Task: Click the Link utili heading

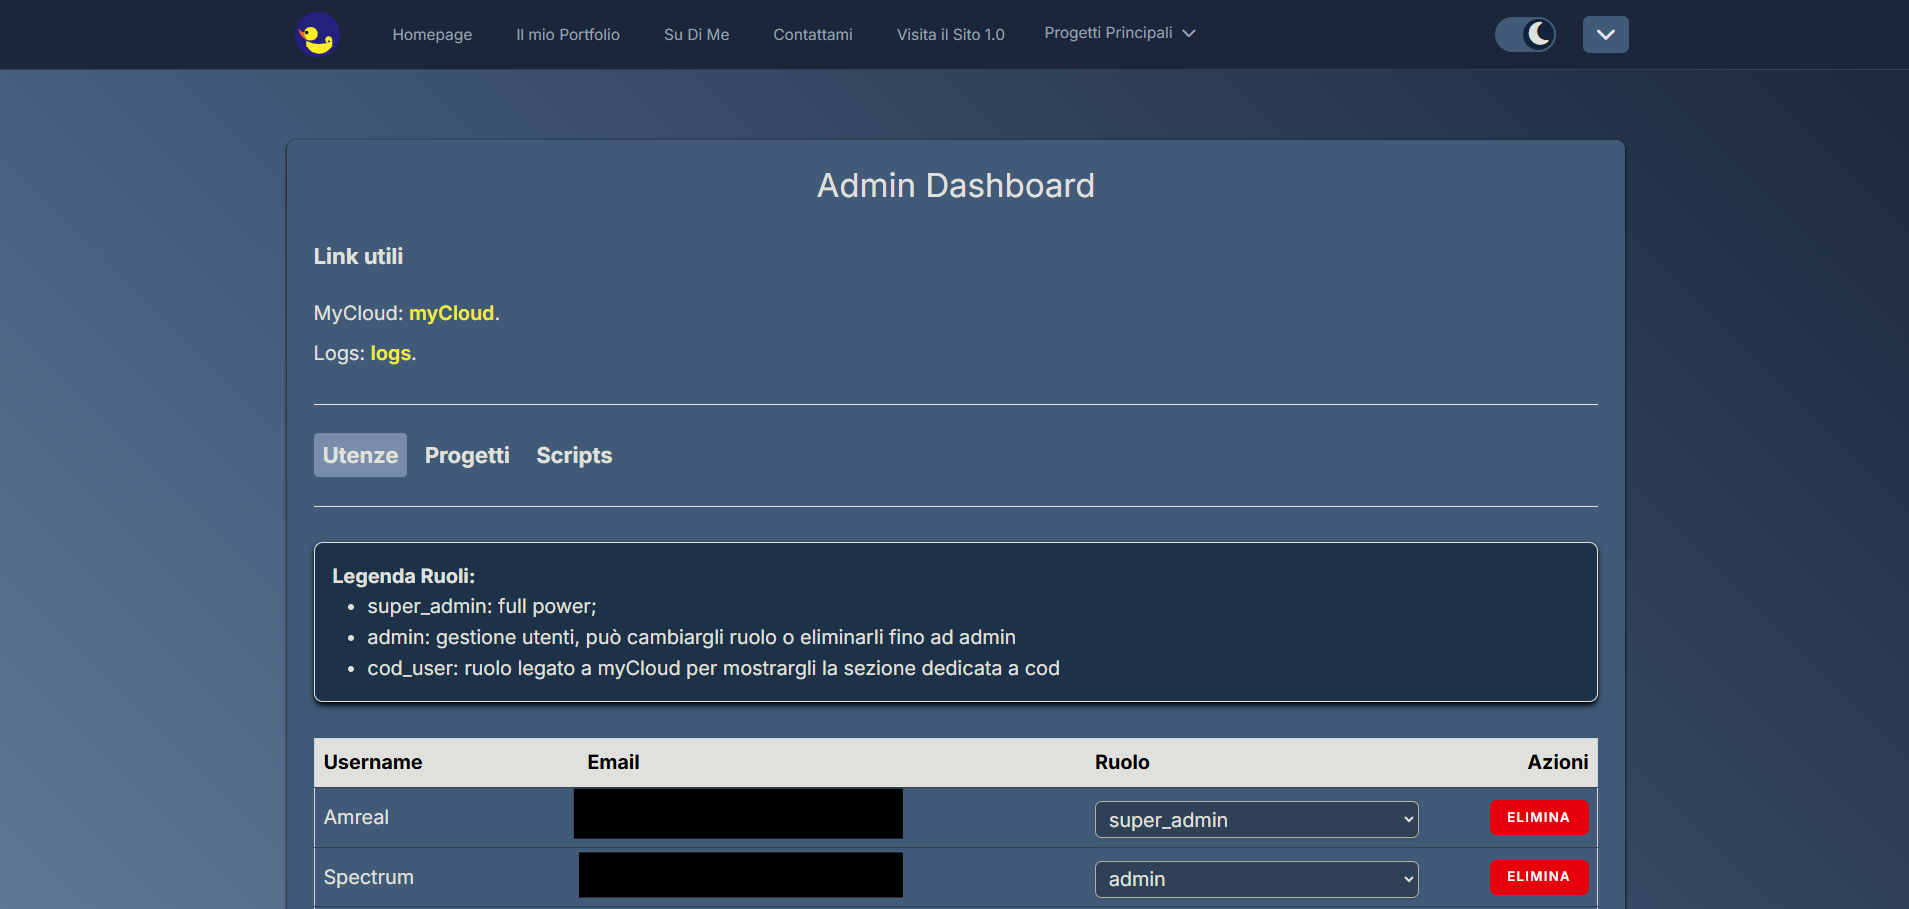Action: [358, 256]
